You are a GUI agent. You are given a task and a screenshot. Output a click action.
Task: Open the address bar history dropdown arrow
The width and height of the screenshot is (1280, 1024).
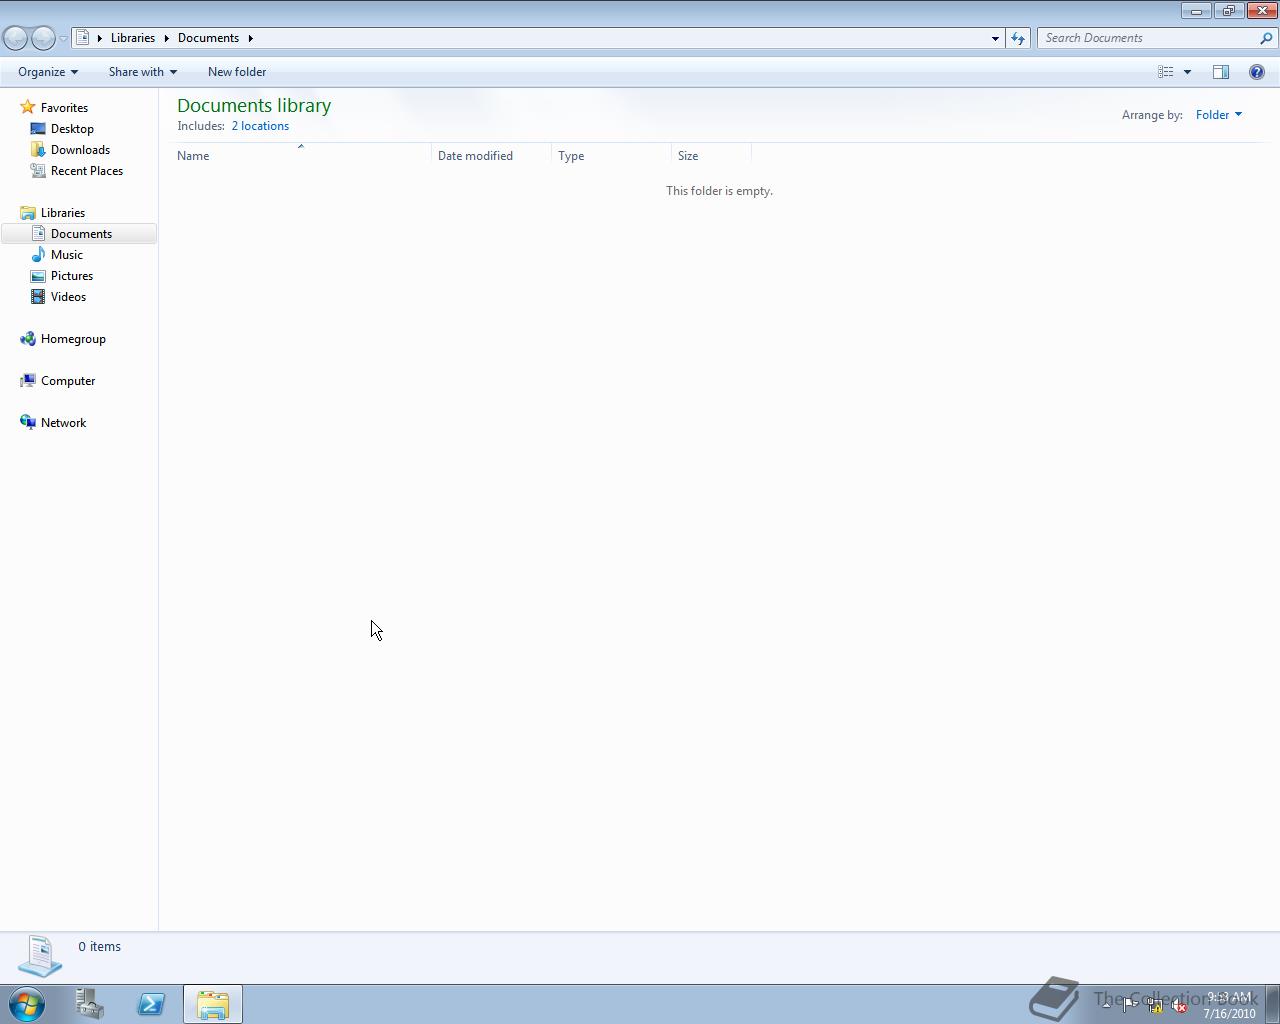(995, 38)
